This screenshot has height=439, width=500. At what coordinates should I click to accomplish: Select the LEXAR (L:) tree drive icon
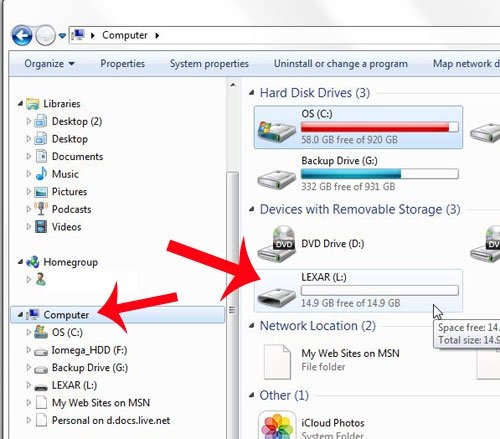41,387
